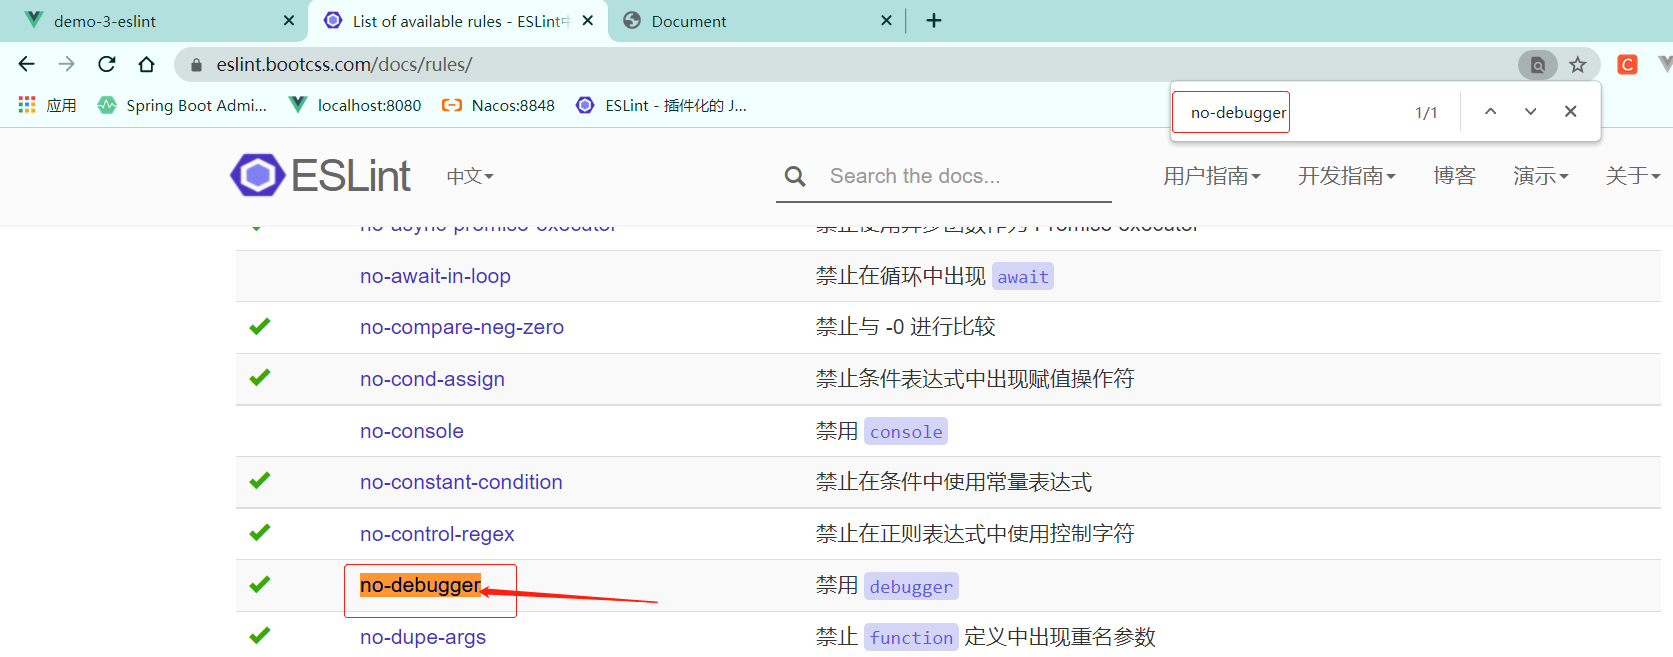Open the no-constant-condition rule
Viewport: 1673px width, 657px height.
pos(461,482)
